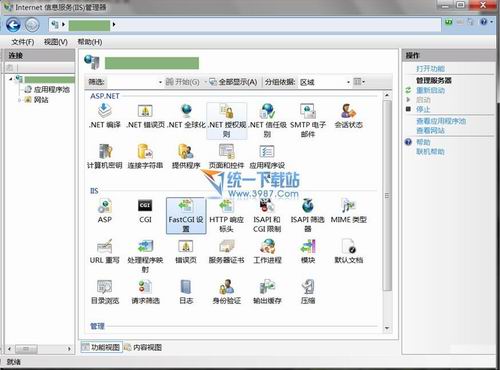Collapse the server node in connections tree
This screenshot has width=500, height=370.
[11, 79]
